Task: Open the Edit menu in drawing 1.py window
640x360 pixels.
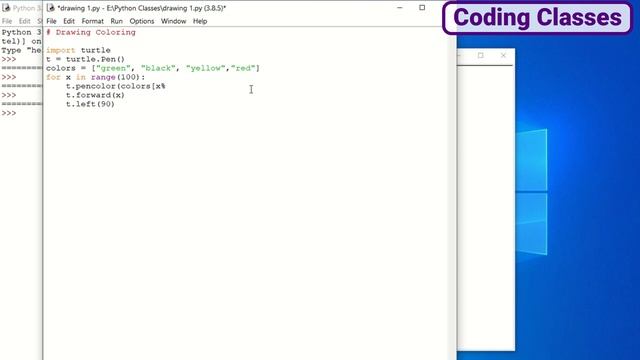Action: (x=69, y=21)
